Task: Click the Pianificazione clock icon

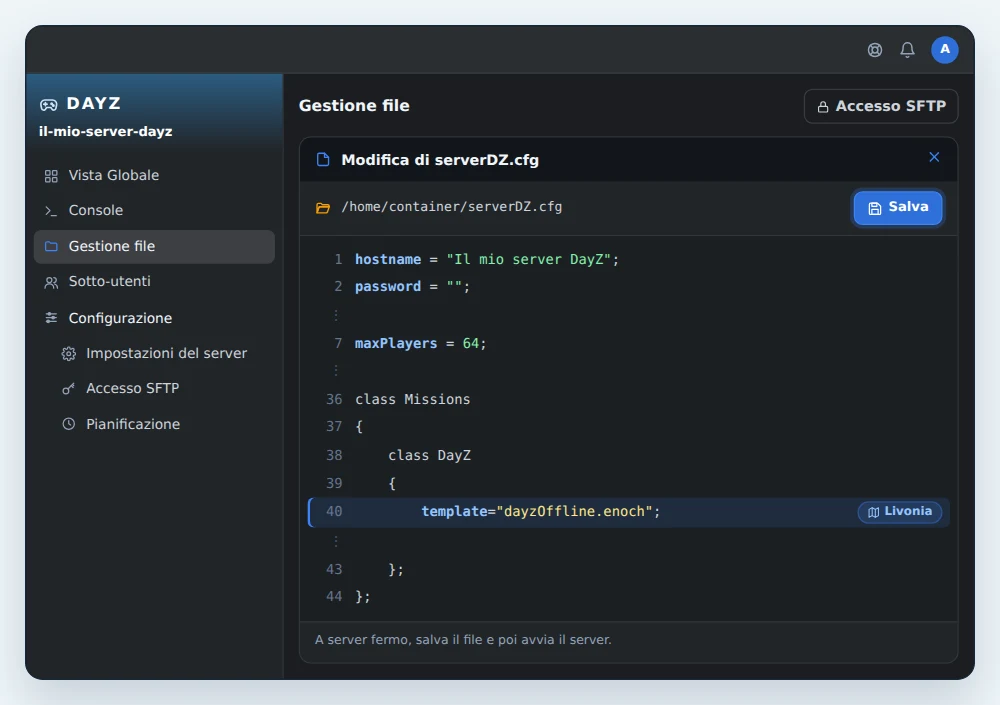Action: point(69,424)
